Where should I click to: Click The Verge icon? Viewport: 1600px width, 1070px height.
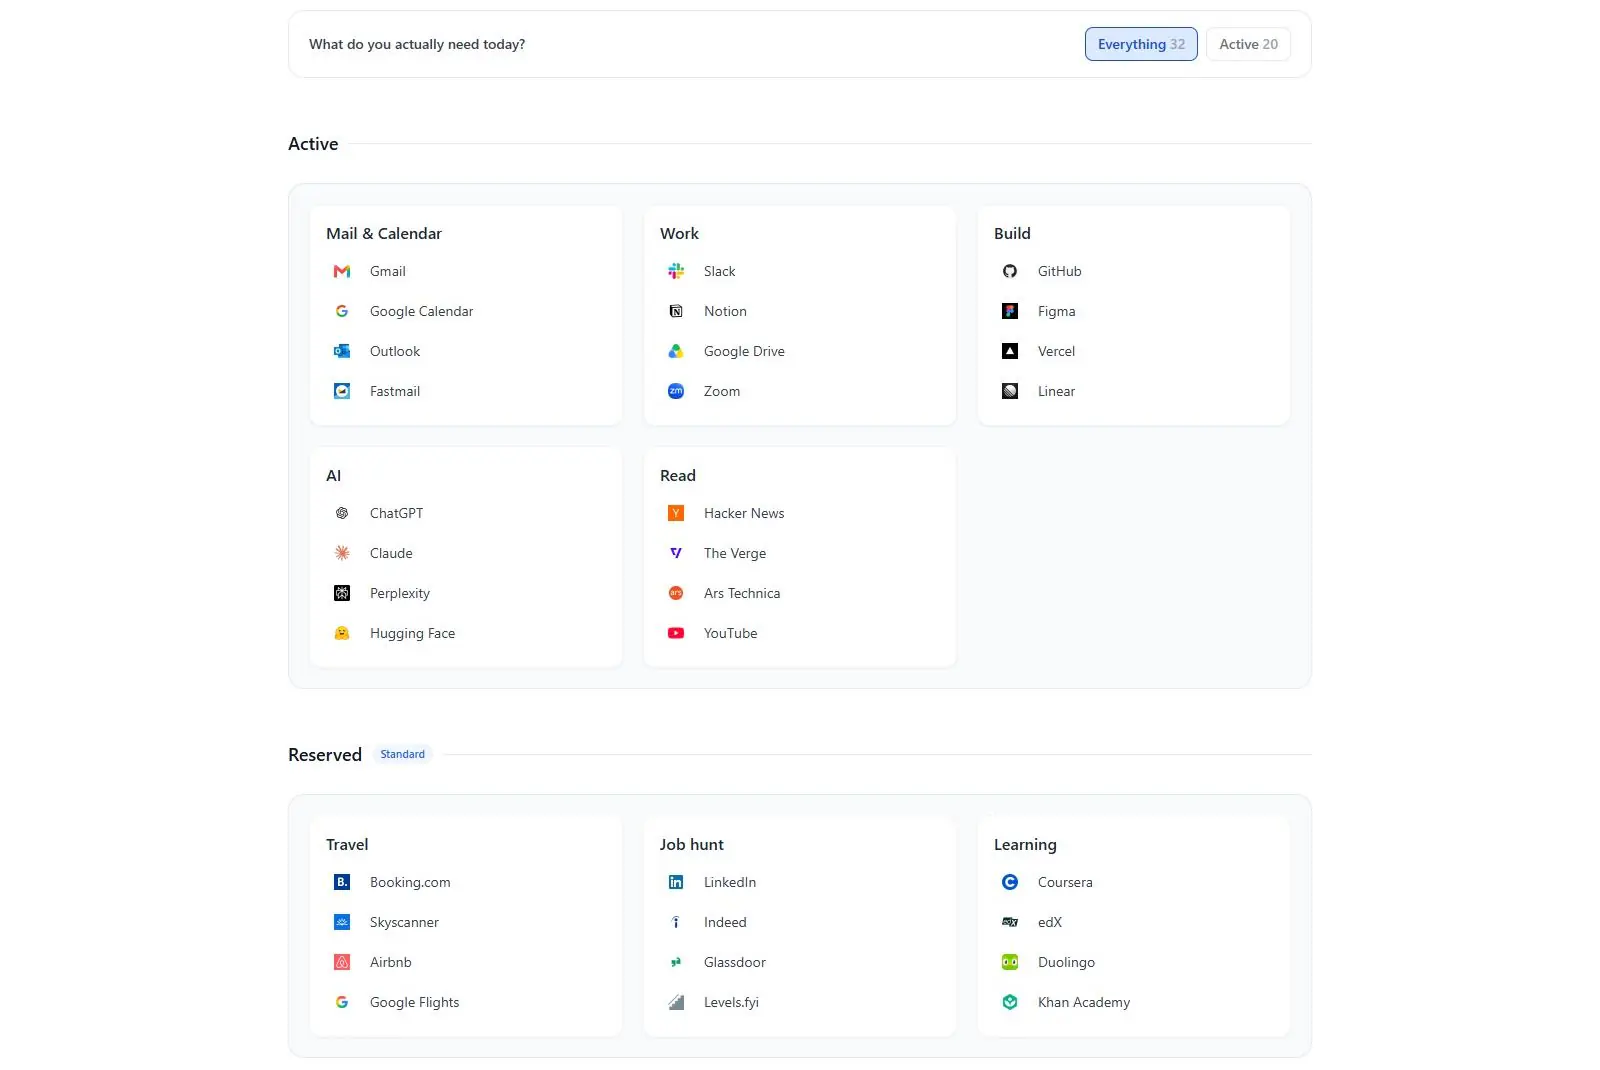point(676,553)
